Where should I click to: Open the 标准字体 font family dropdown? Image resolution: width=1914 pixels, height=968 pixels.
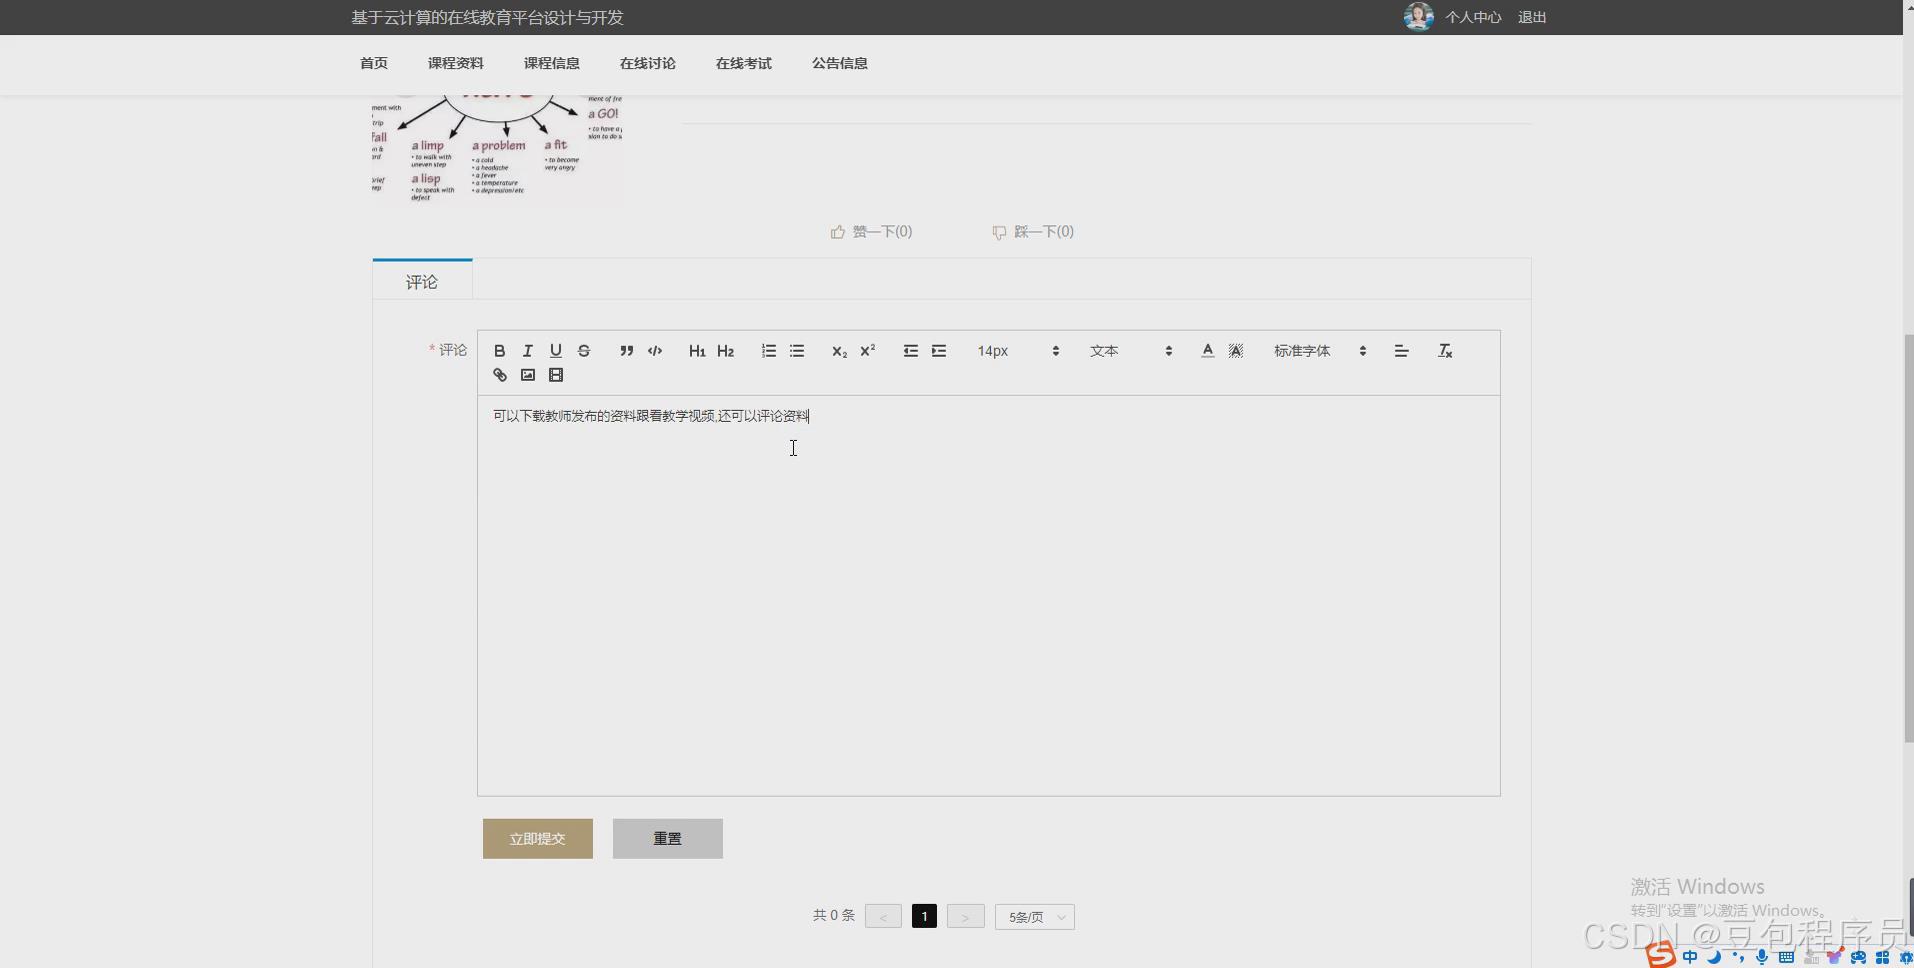point(1315,350)
